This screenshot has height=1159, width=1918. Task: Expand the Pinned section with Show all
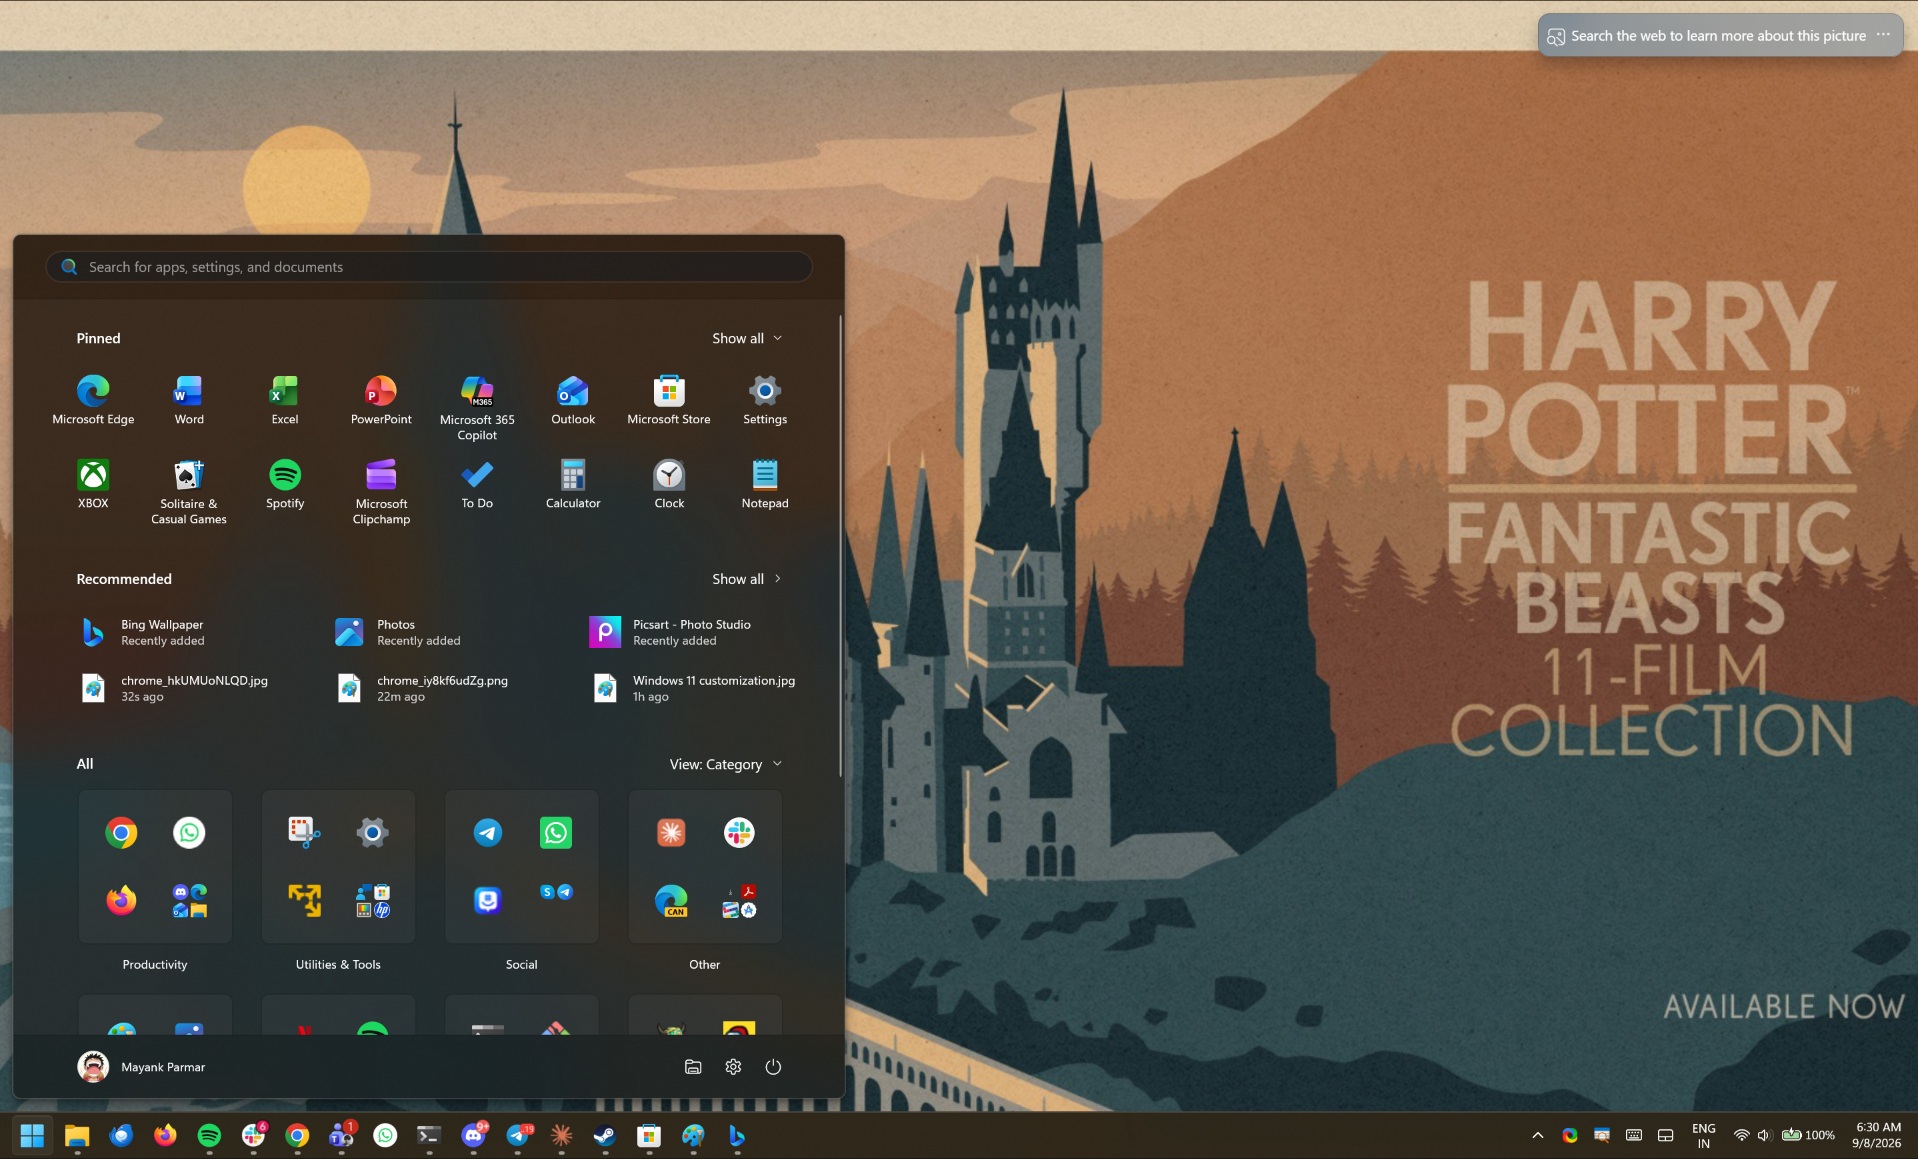click(x=747, y=338)
